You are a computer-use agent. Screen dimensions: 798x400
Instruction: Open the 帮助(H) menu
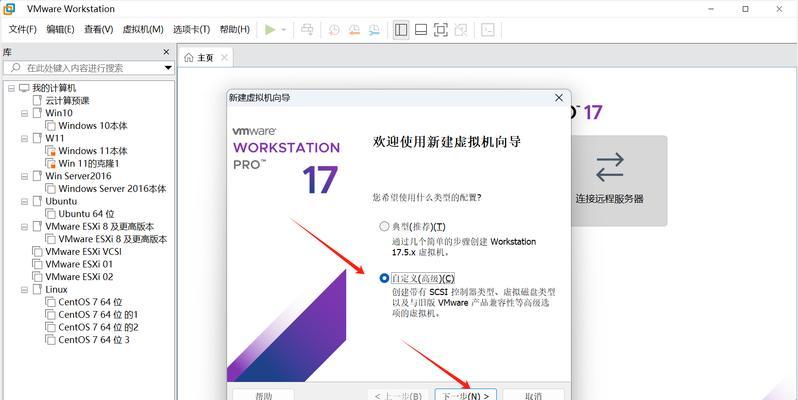(235, 30)
